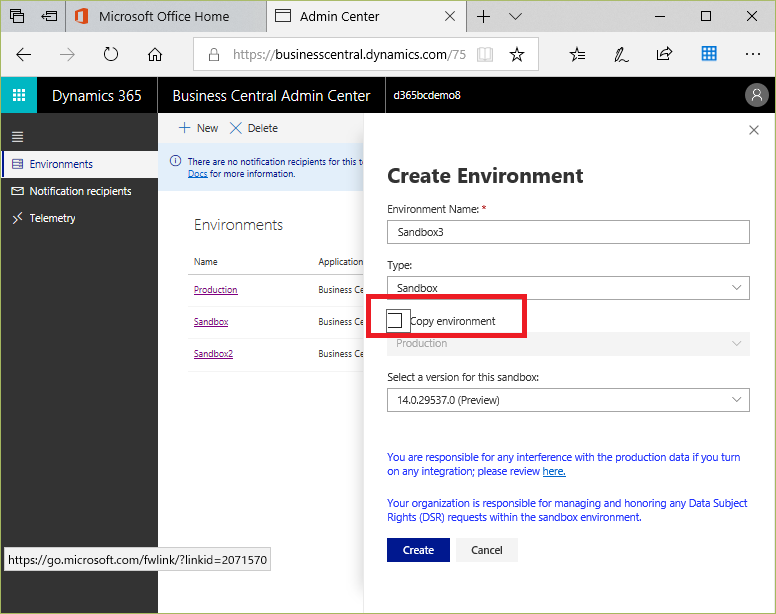
Task: Open the favorites hub icon
Action: coord(577,54)
